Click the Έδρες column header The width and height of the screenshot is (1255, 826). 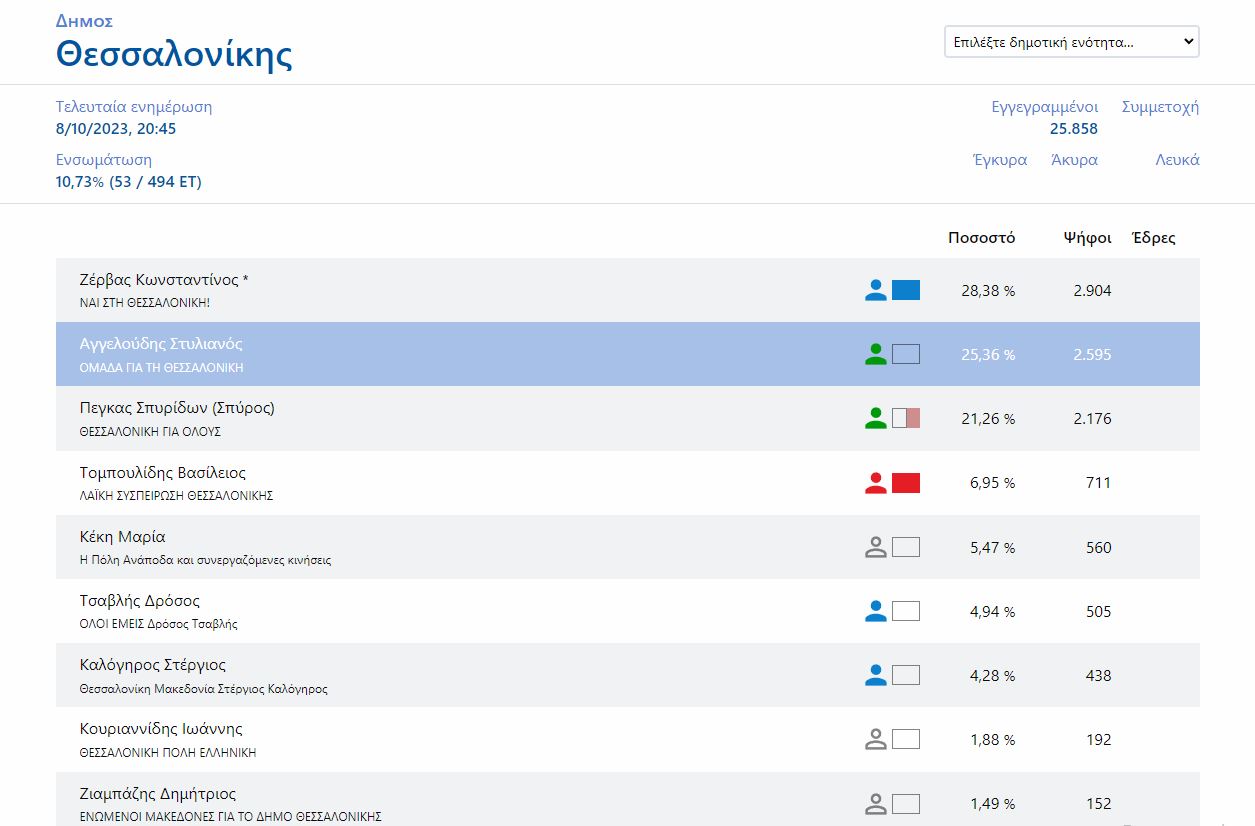[1153, 238]
